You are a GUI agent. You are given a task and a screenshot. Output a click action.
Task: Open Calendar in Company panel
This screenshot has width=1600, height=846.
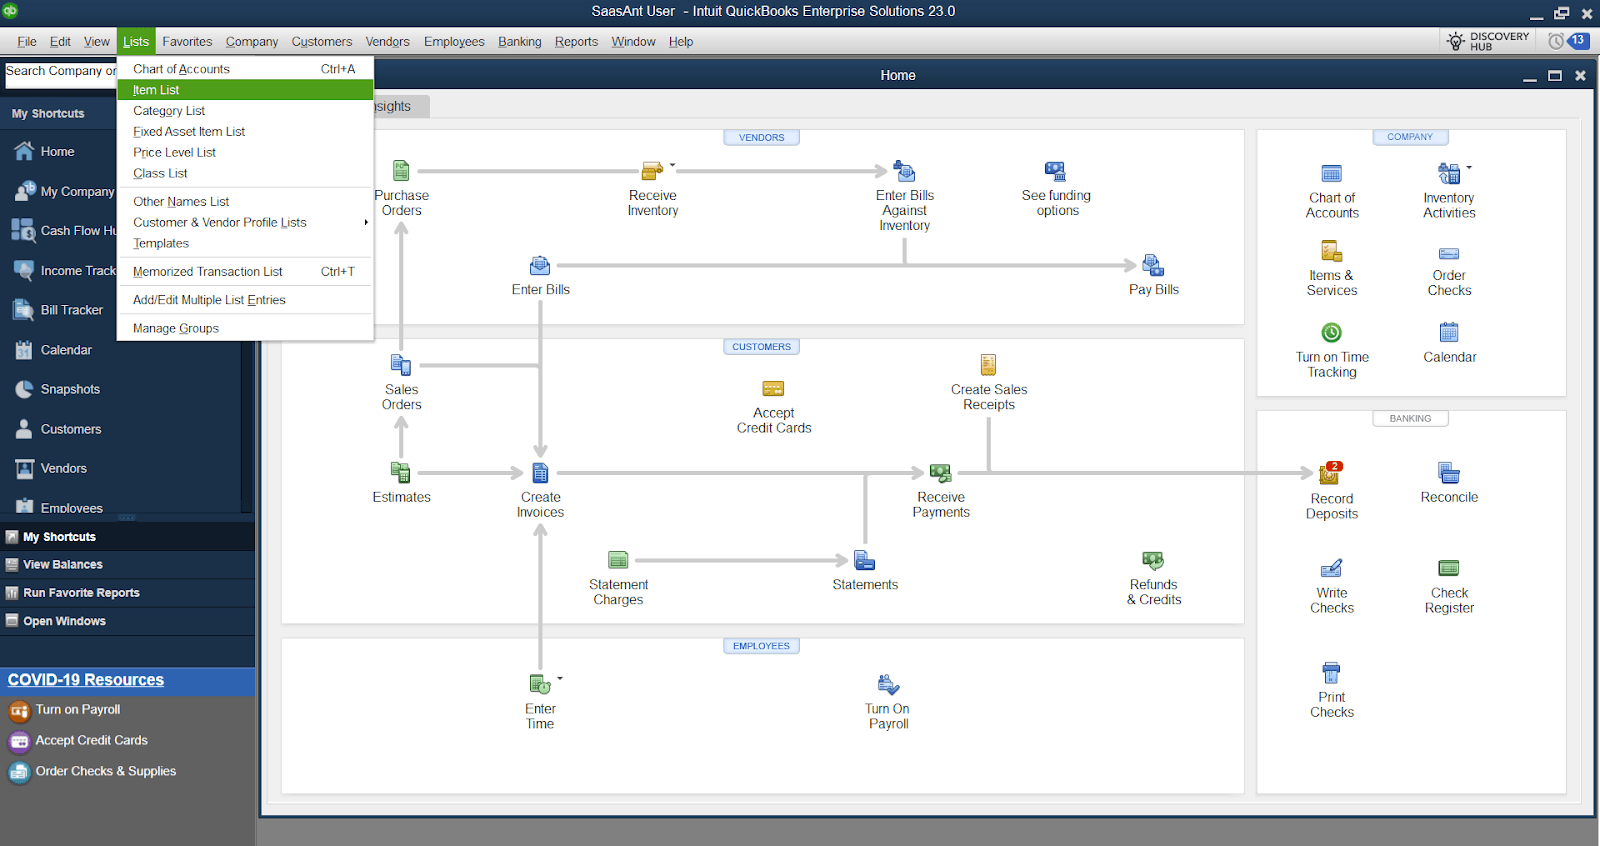tap(1449, 332)
